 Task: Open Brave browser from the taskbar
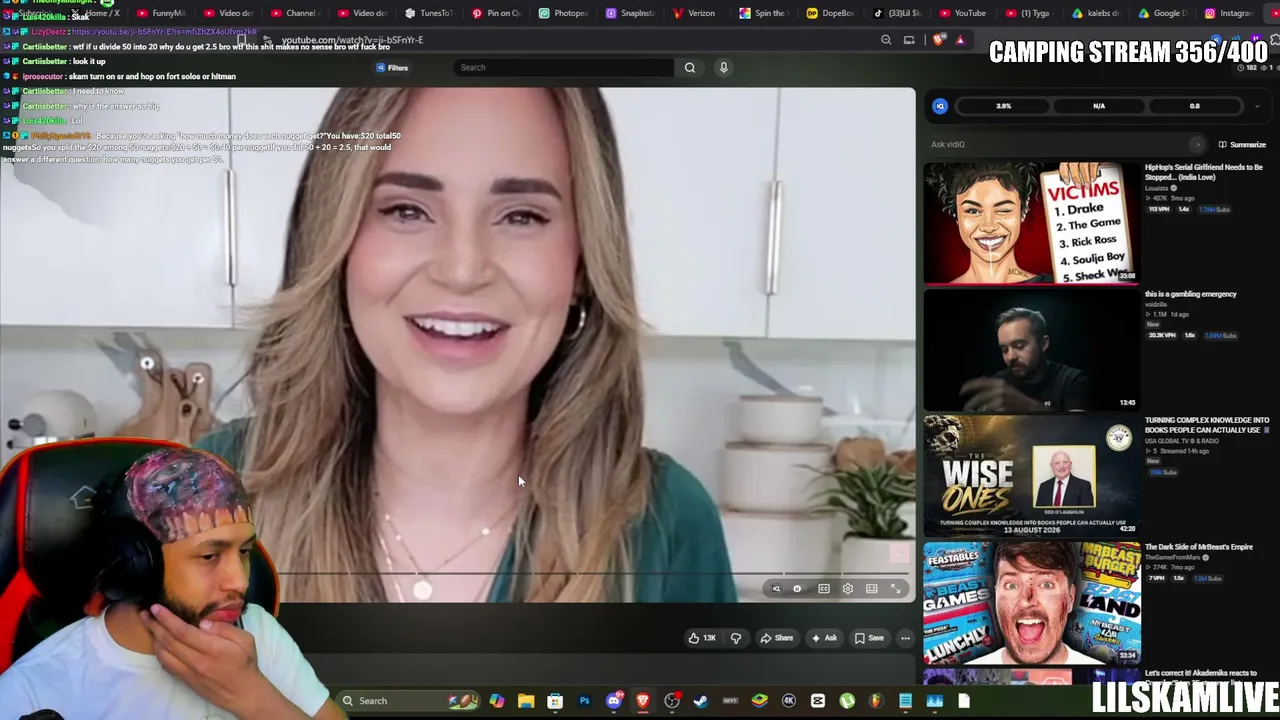(643, 701)
